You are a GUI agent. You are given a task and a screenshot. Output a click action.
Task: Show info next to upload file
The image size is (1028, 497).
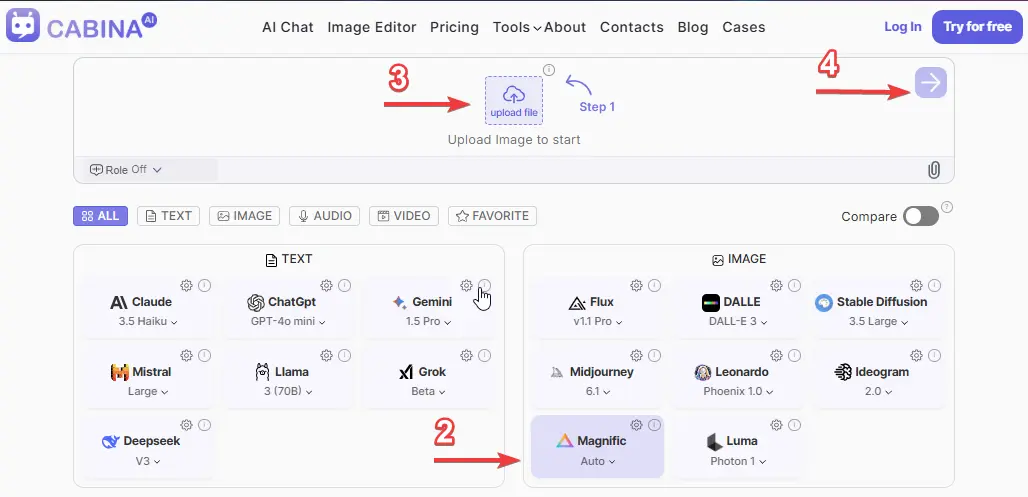pos(549,70)
